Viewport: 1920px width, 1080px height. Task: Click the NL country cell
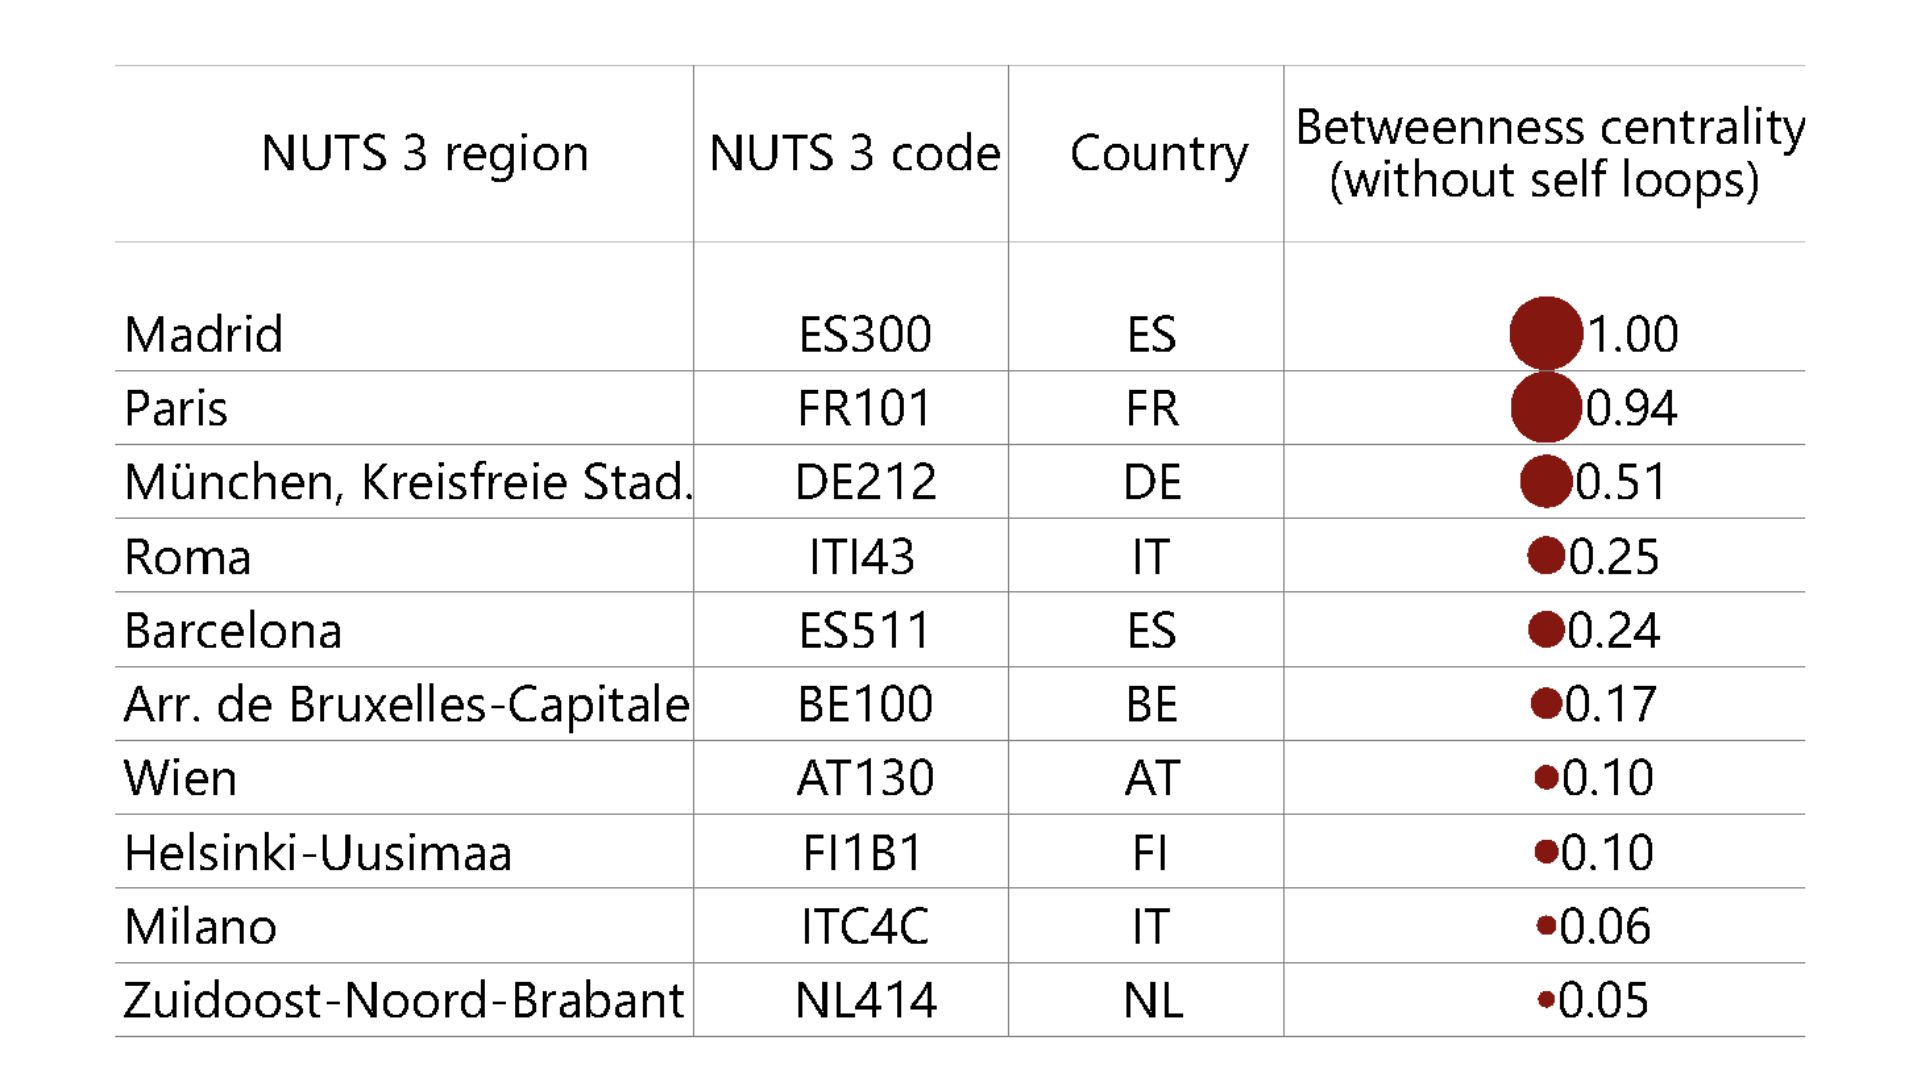pos(1152,1000)
